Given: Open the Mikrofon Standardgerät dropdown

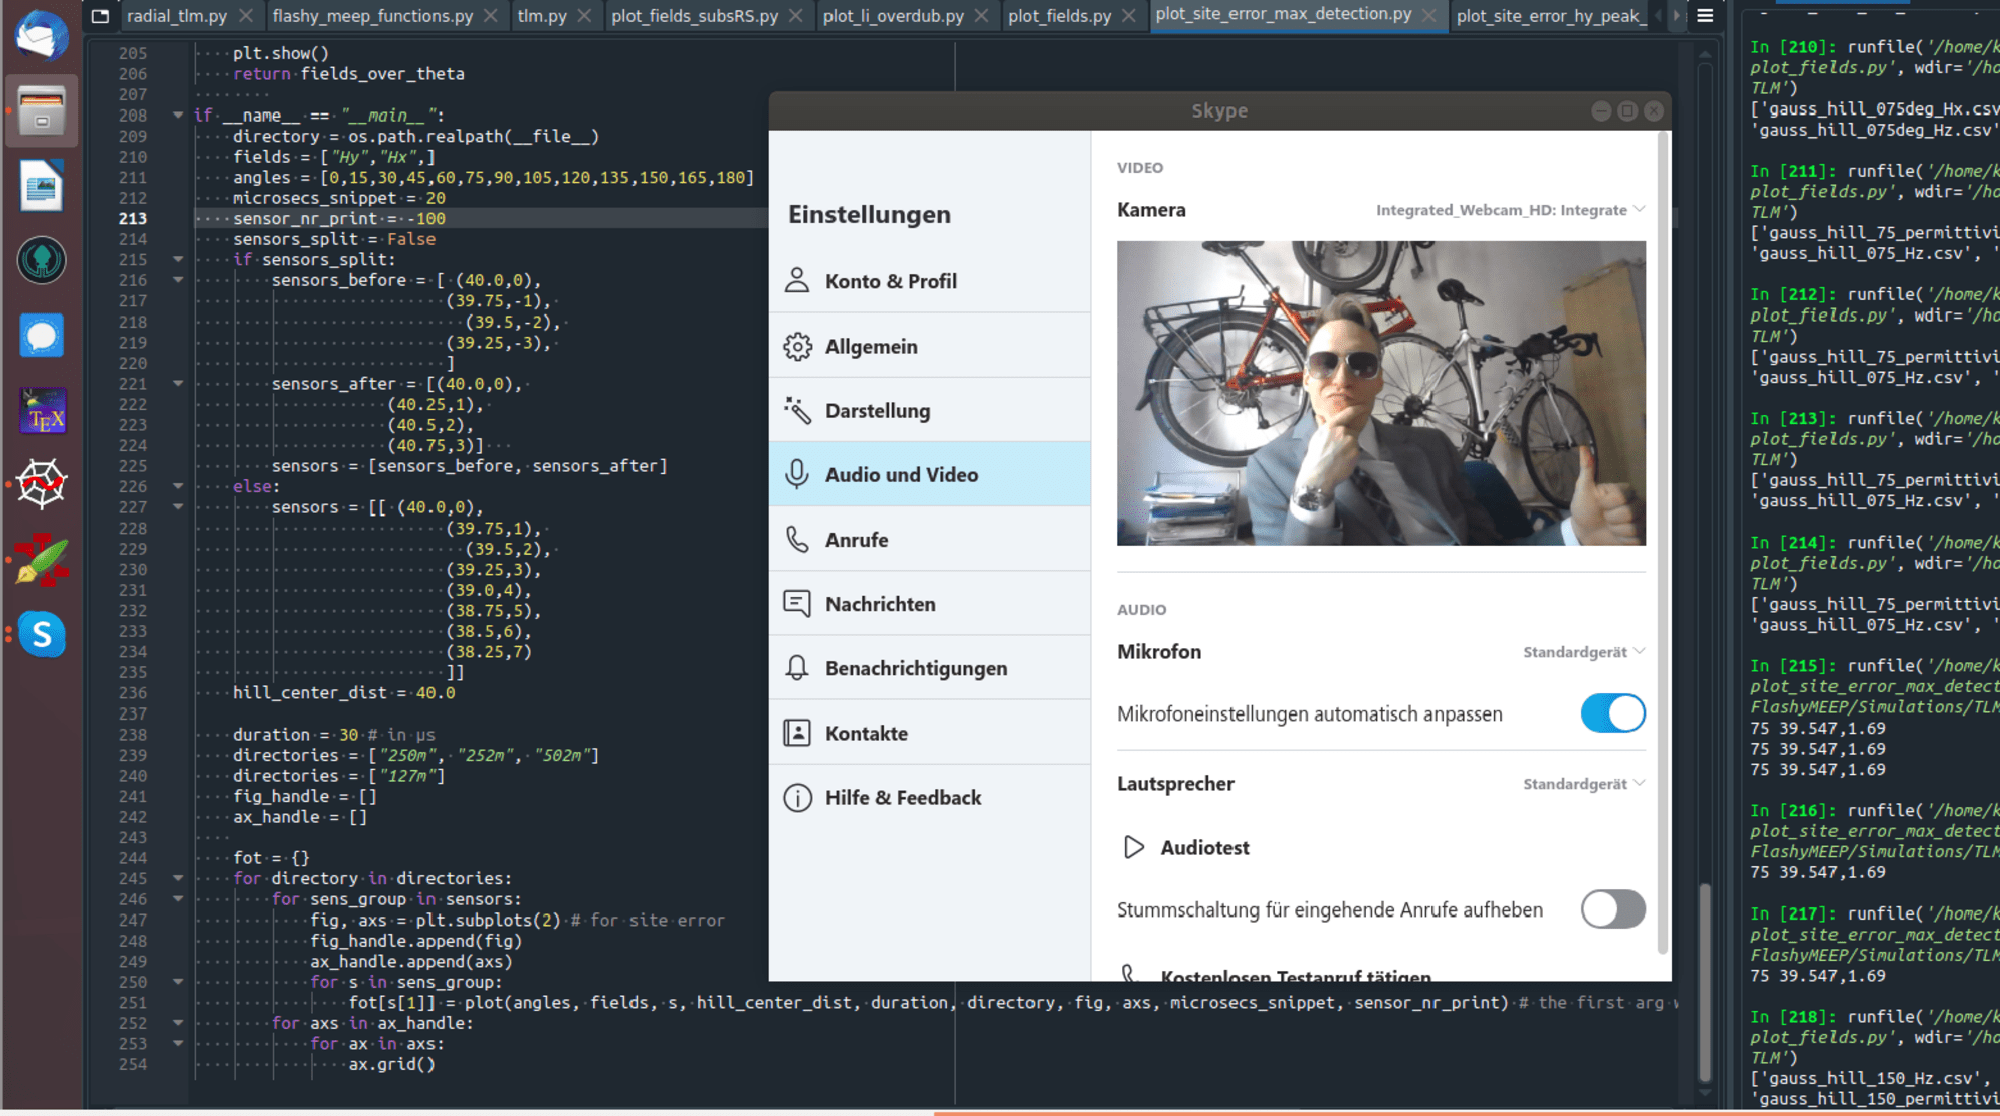Looking at the screenshot, I should pyautogui.click(x=1583, y=652).
